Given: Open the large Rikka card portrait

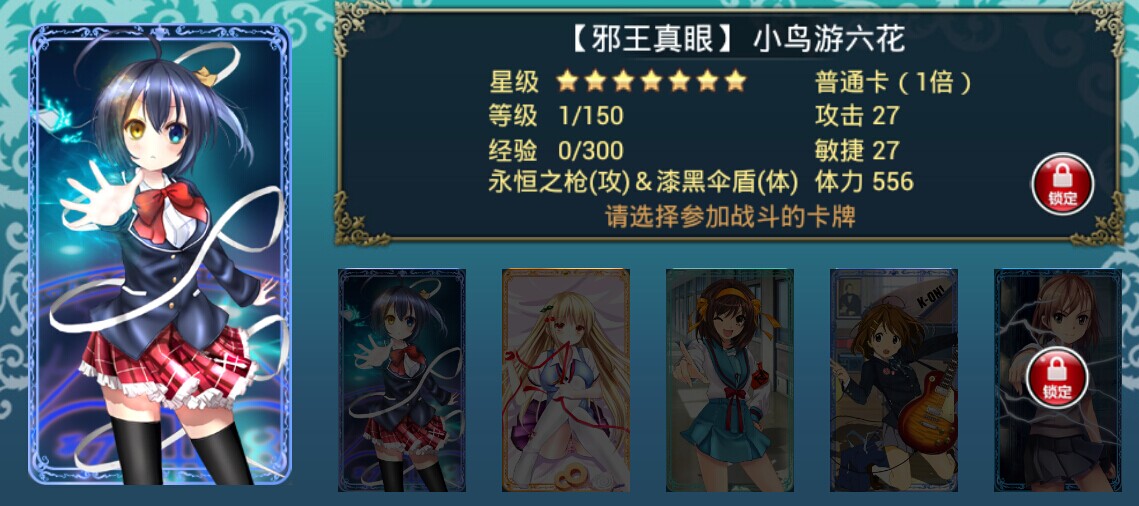Looking at the screenshot, I should [160, 254].
